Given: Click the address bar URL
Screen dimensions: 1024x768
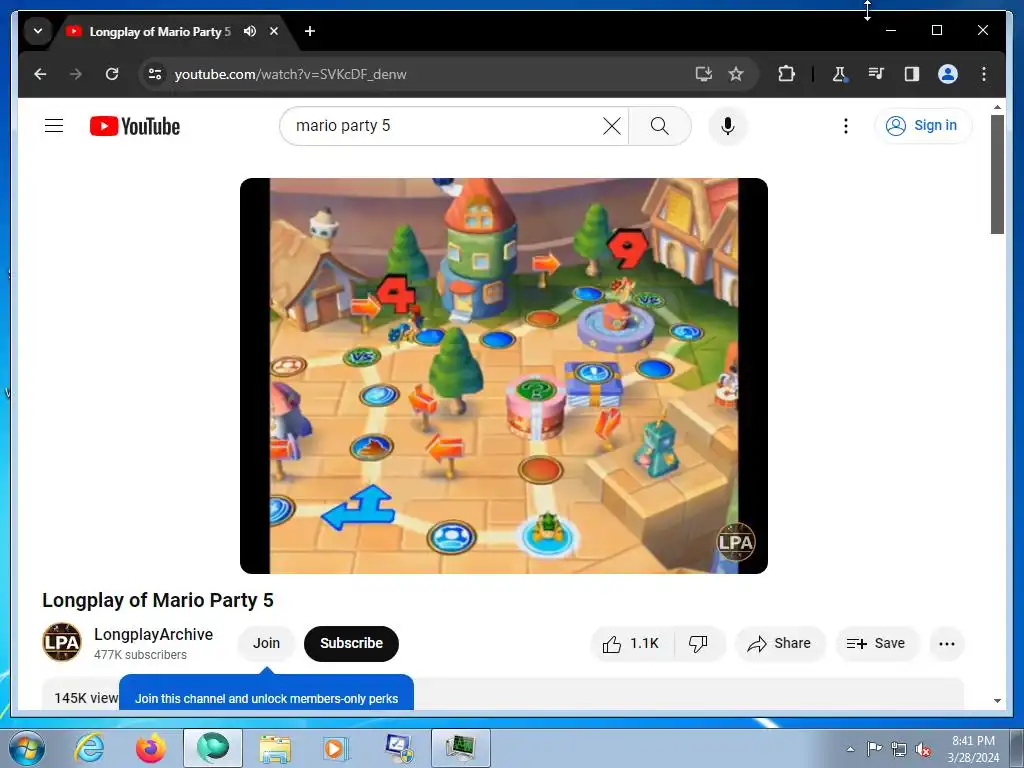Looking at the screenshot, I should pyautogui.click(x=290, y=74).
